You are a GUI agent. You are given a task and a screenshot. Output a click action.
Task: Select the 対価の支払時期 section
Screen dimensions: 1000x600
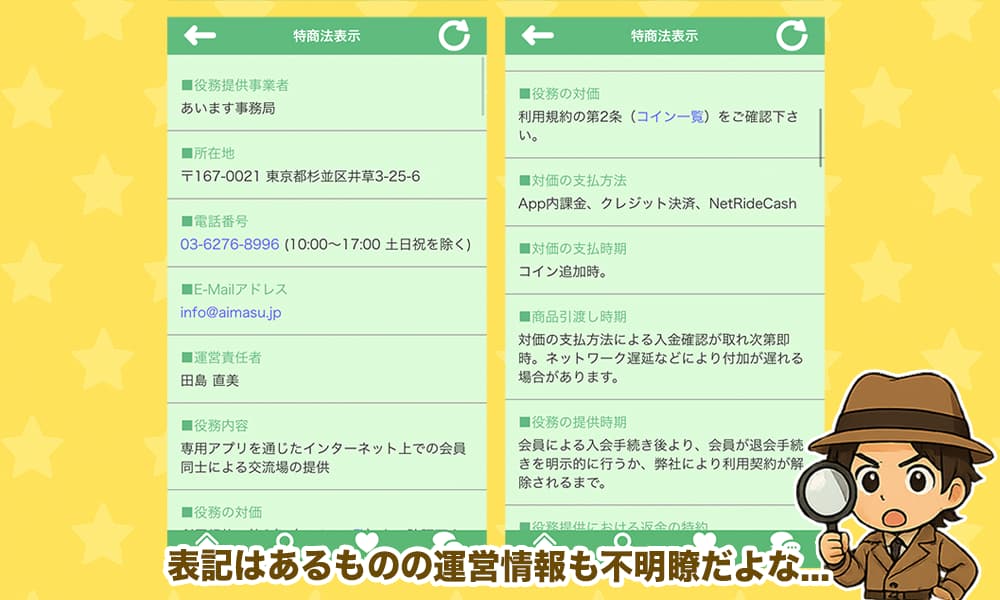point(663,260)
